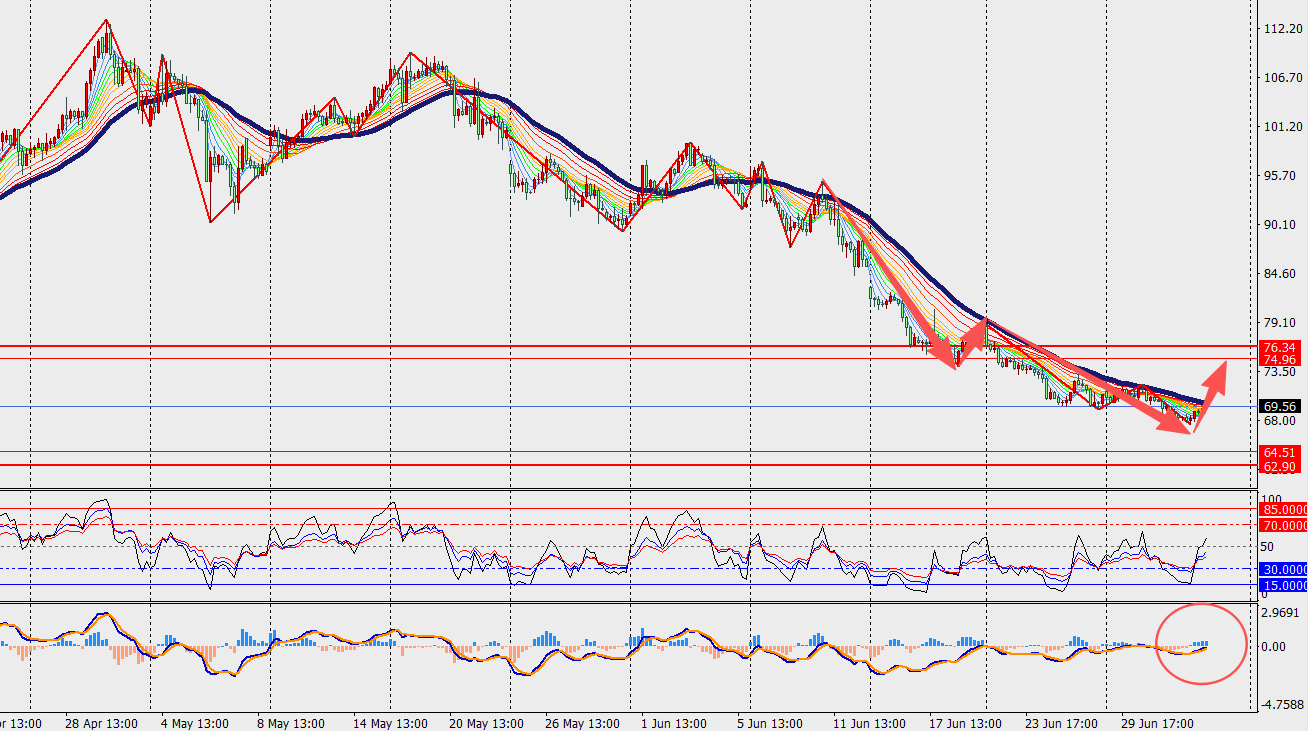Select the 85.0000 overbought level label
The image size is (1309, 731).
(1282, 510)
